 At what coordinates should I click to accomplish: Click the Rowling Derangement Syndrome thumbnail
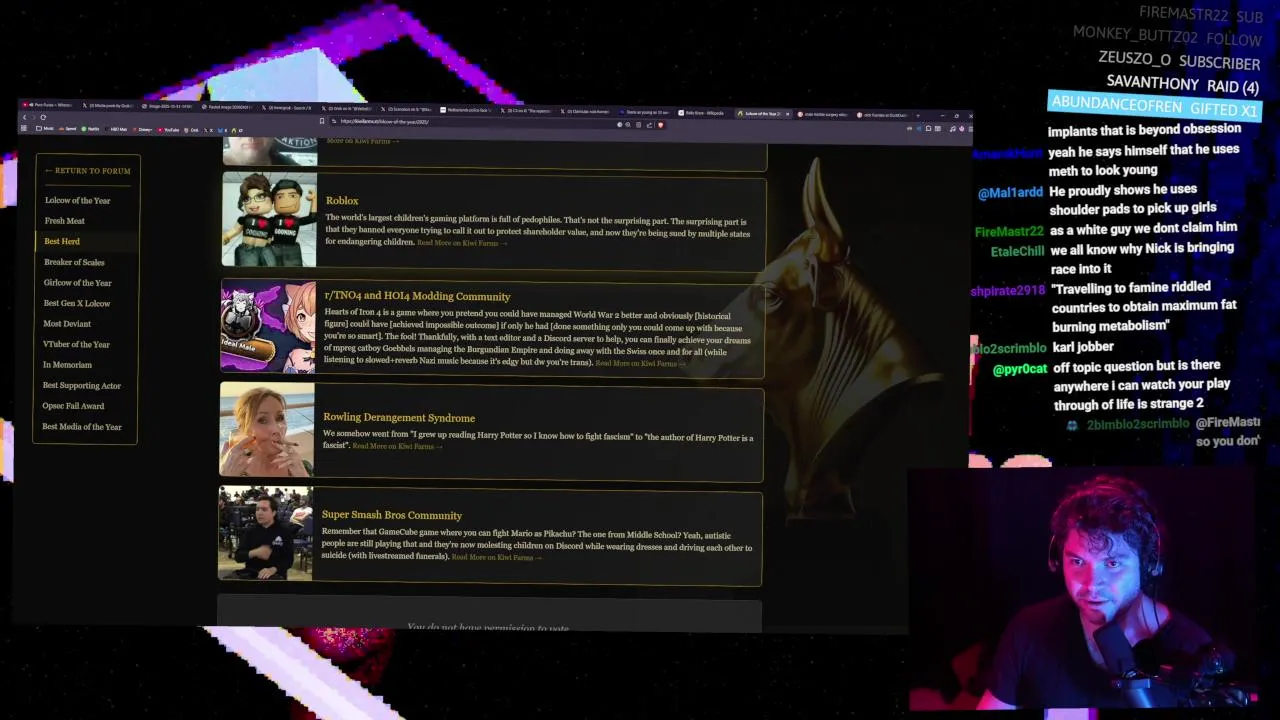coord(267,430)
